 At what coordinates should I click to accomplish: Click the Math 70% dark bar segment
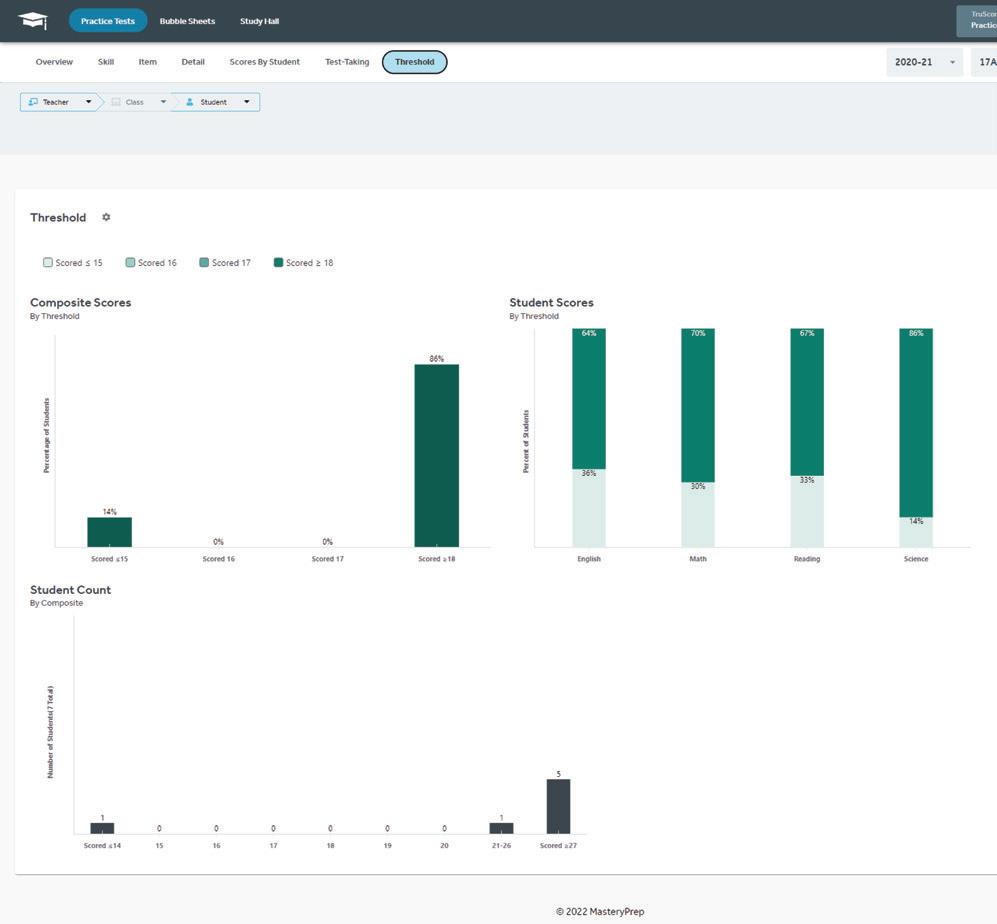point(698,405)
